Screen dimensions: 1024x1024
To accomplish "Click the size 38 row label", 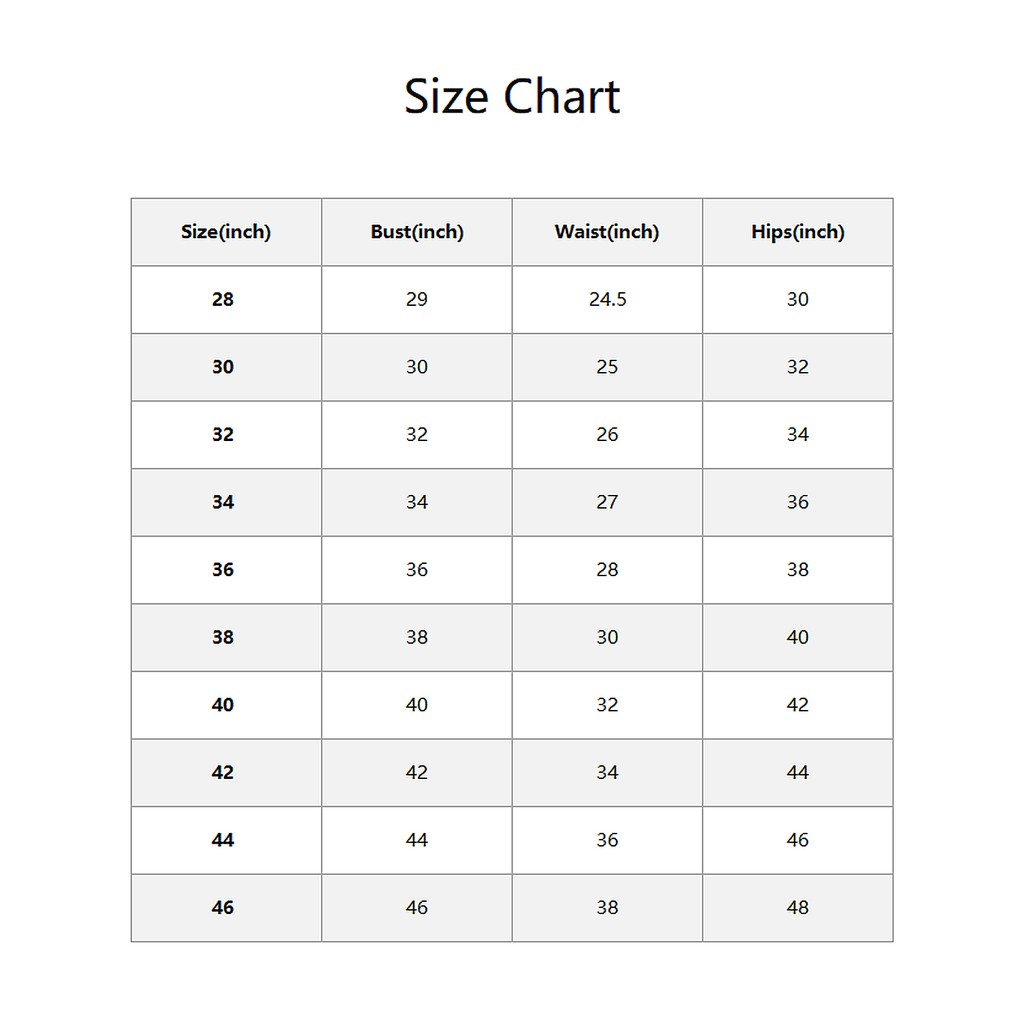I will coord(223,637).
